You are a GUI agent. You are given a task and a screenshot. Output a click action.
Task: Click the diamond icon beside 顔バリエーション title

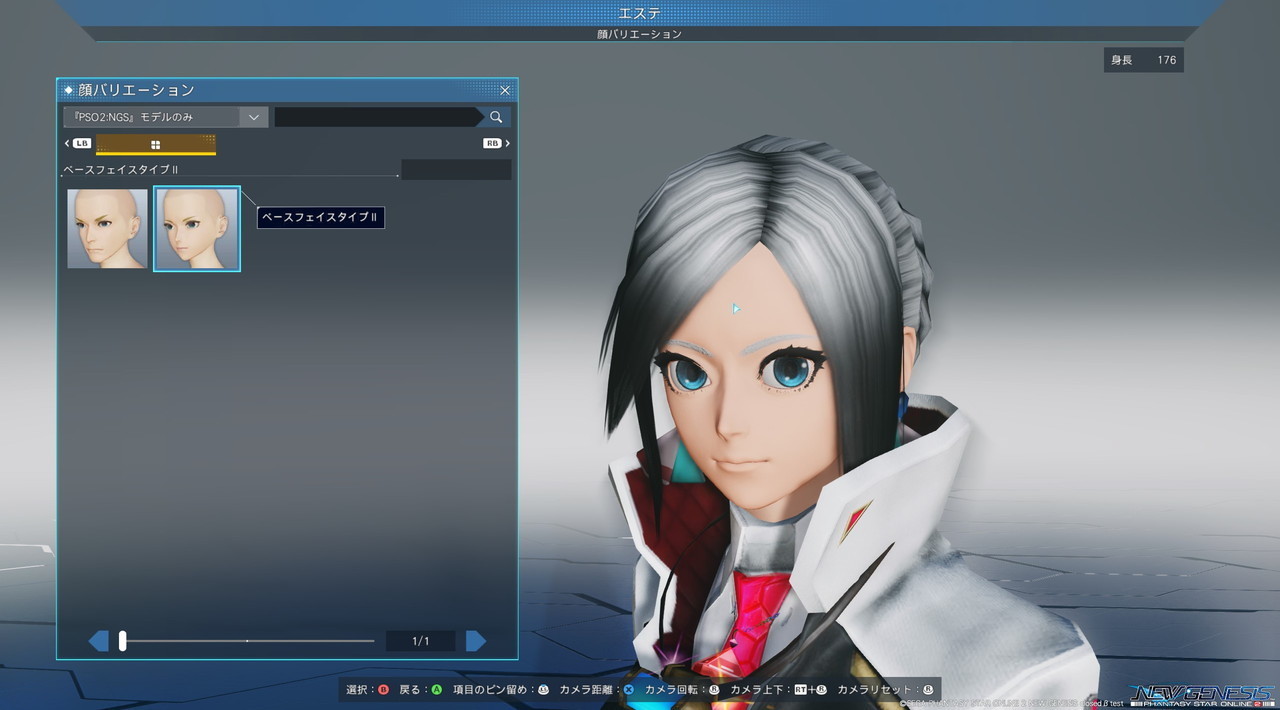pos(68,90)
